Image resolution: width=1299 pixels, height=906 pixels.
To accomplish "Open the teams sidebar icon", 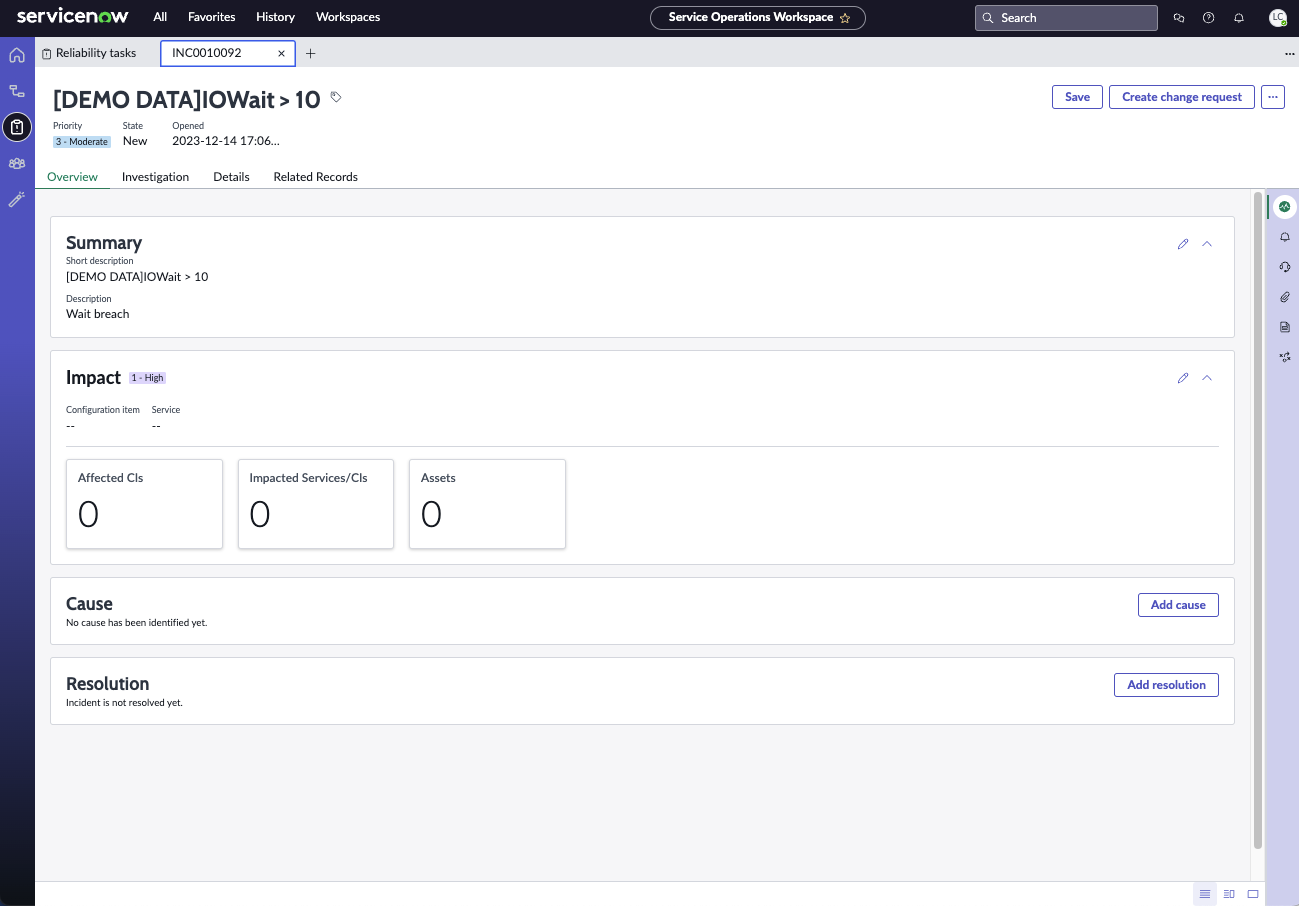I will (x=17, y=163).
